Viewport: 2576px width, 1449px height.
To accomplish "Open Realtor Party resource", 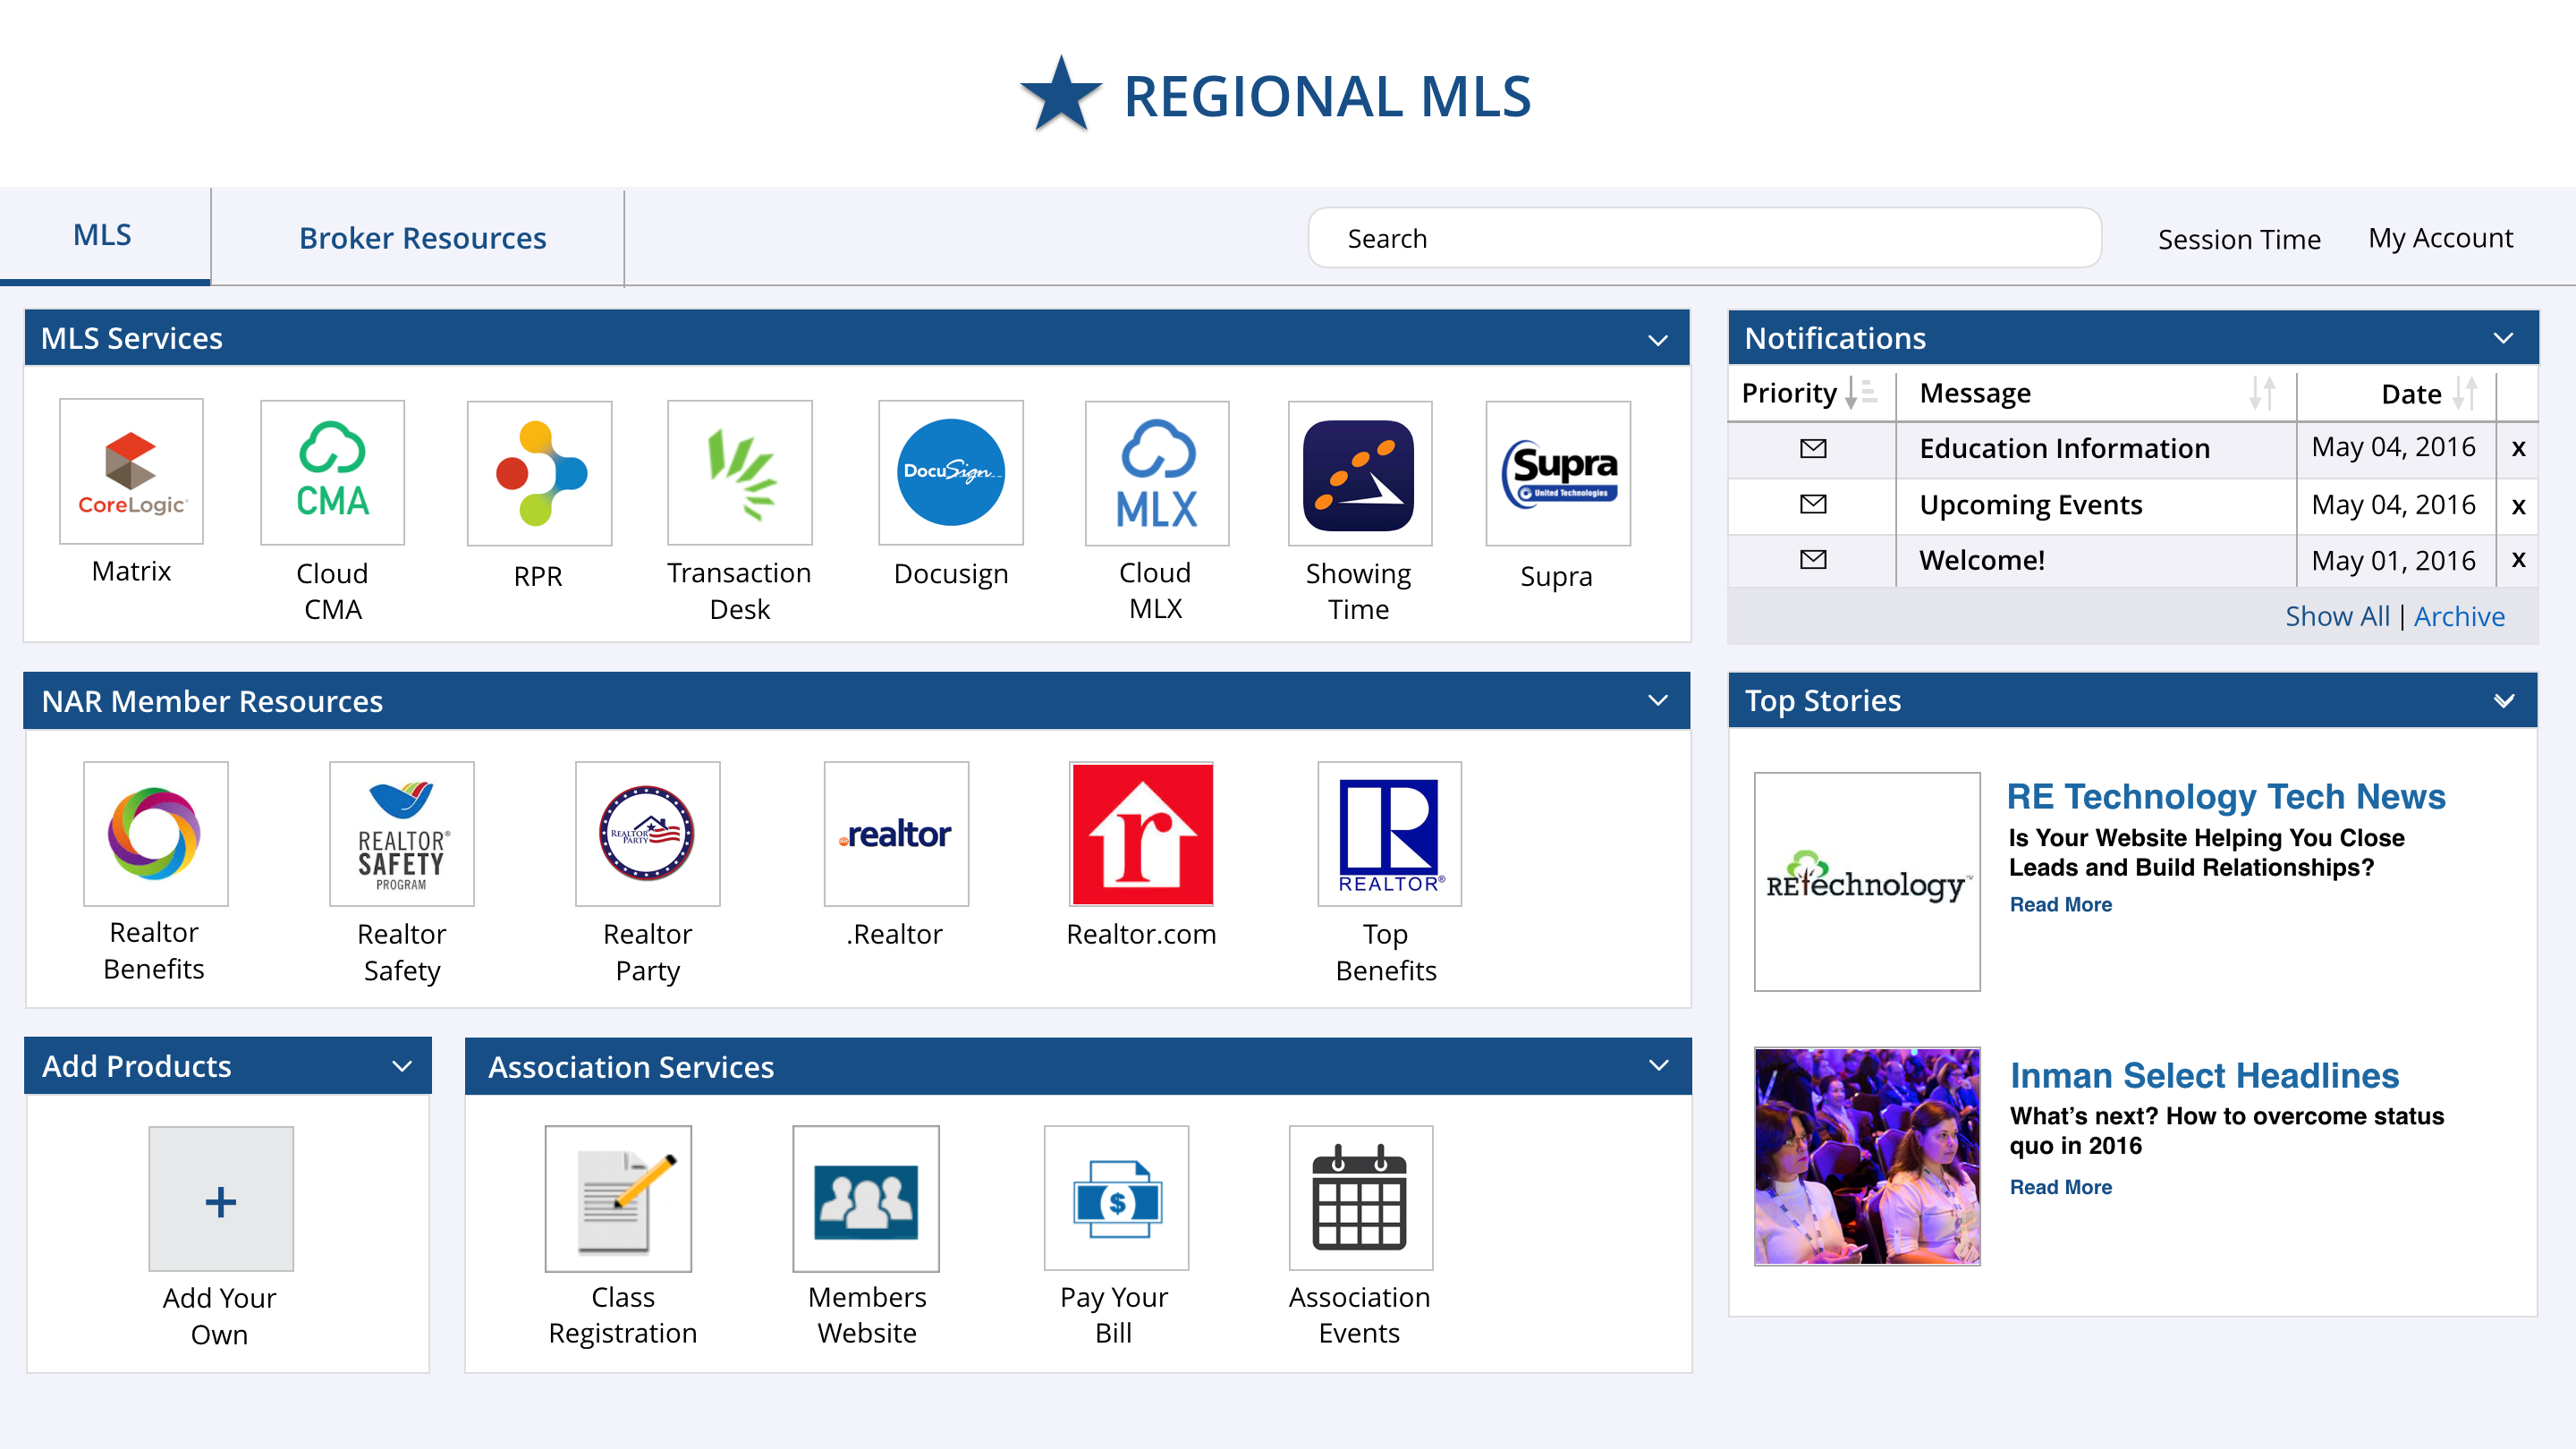I will [x=648, y=834].
